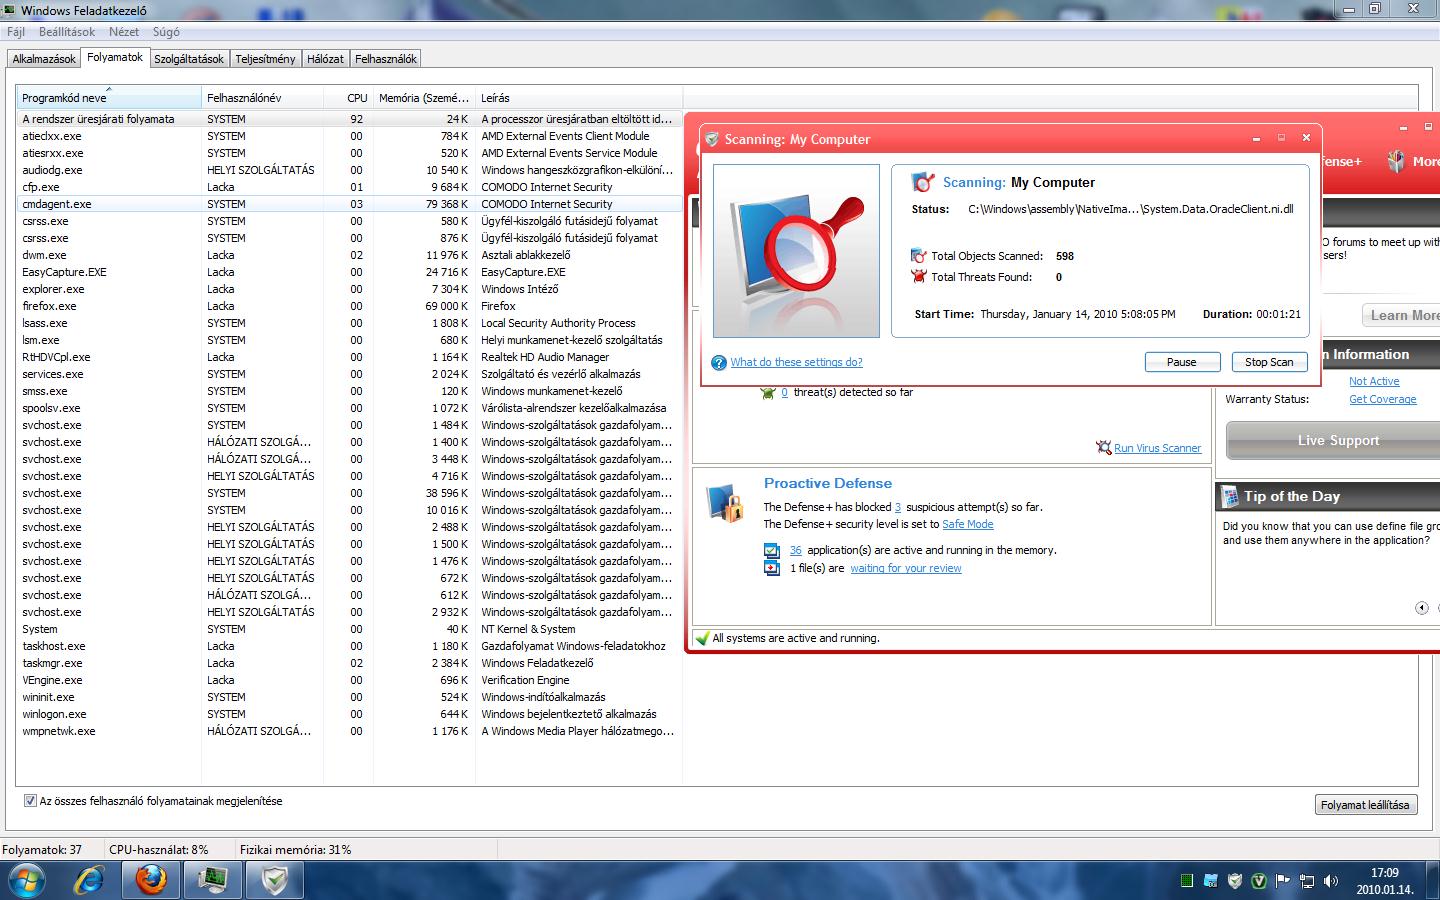Image resolution: width=1440 pixels, height=900 pixels.
Task: Select the explorer.exe process row
Action: pyautogui.click(x=349, y=289)
